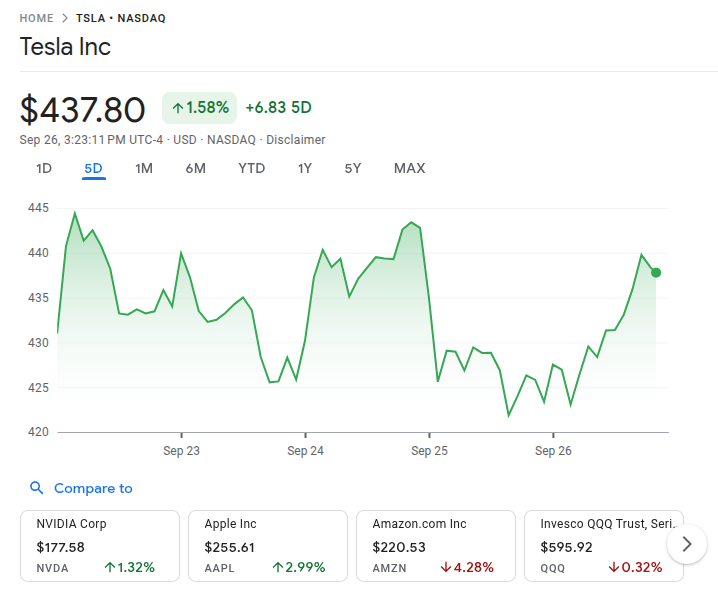
Task: Switch chart to 1M range
Action: point(144,169)
